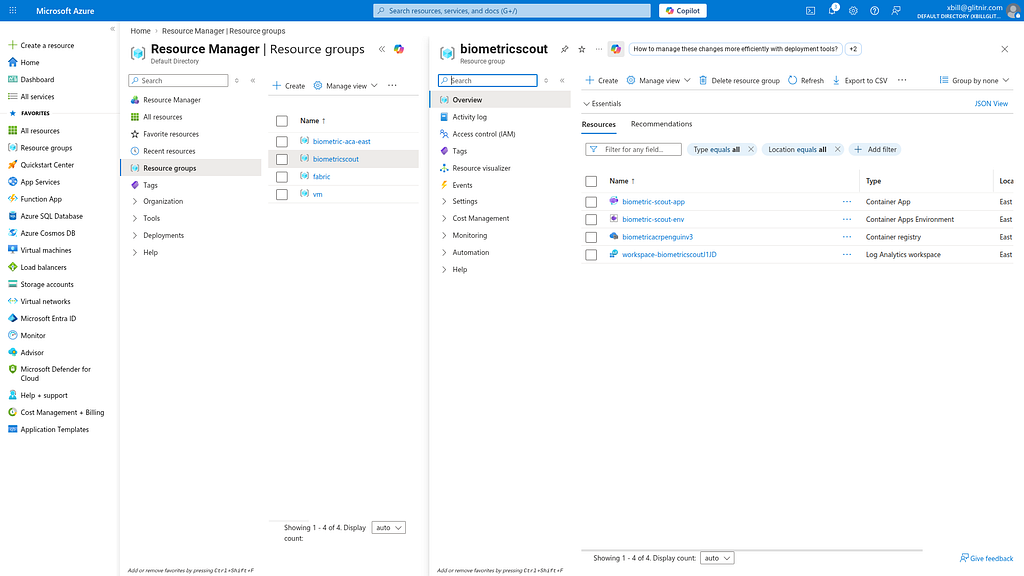Select the Resources tab
Screen dimensions: 1024x576
(599, 124)
